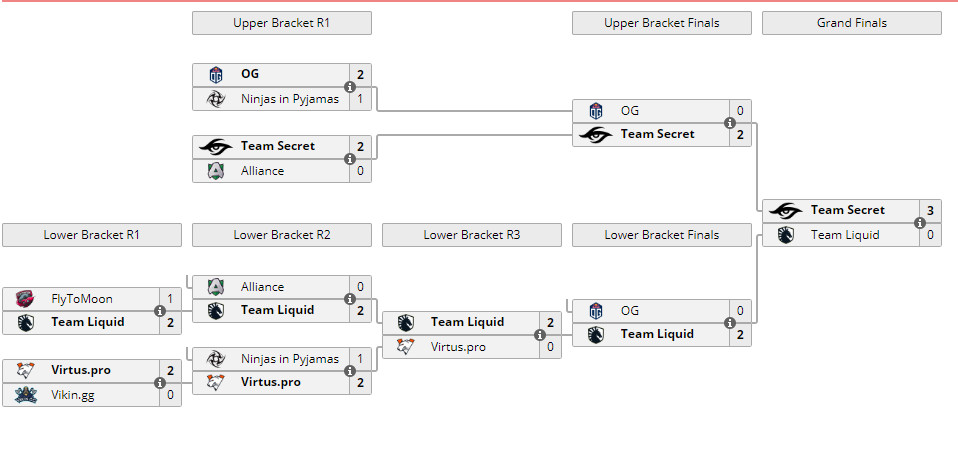
Task: Click the Alliance logo in Lower Bracket R2
Action: [216, 287]
